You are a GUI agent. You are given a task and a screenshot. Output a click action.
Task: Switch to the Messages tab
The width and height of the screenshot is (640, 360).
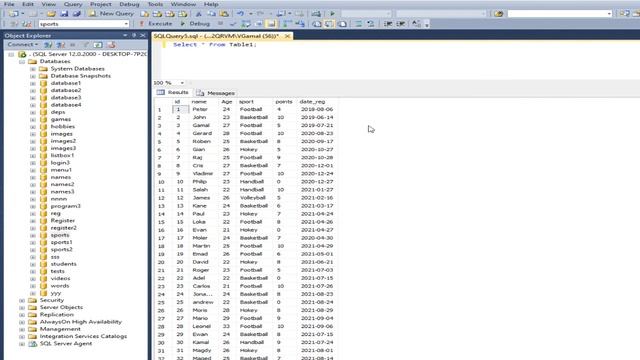click(x=216, y=93)
